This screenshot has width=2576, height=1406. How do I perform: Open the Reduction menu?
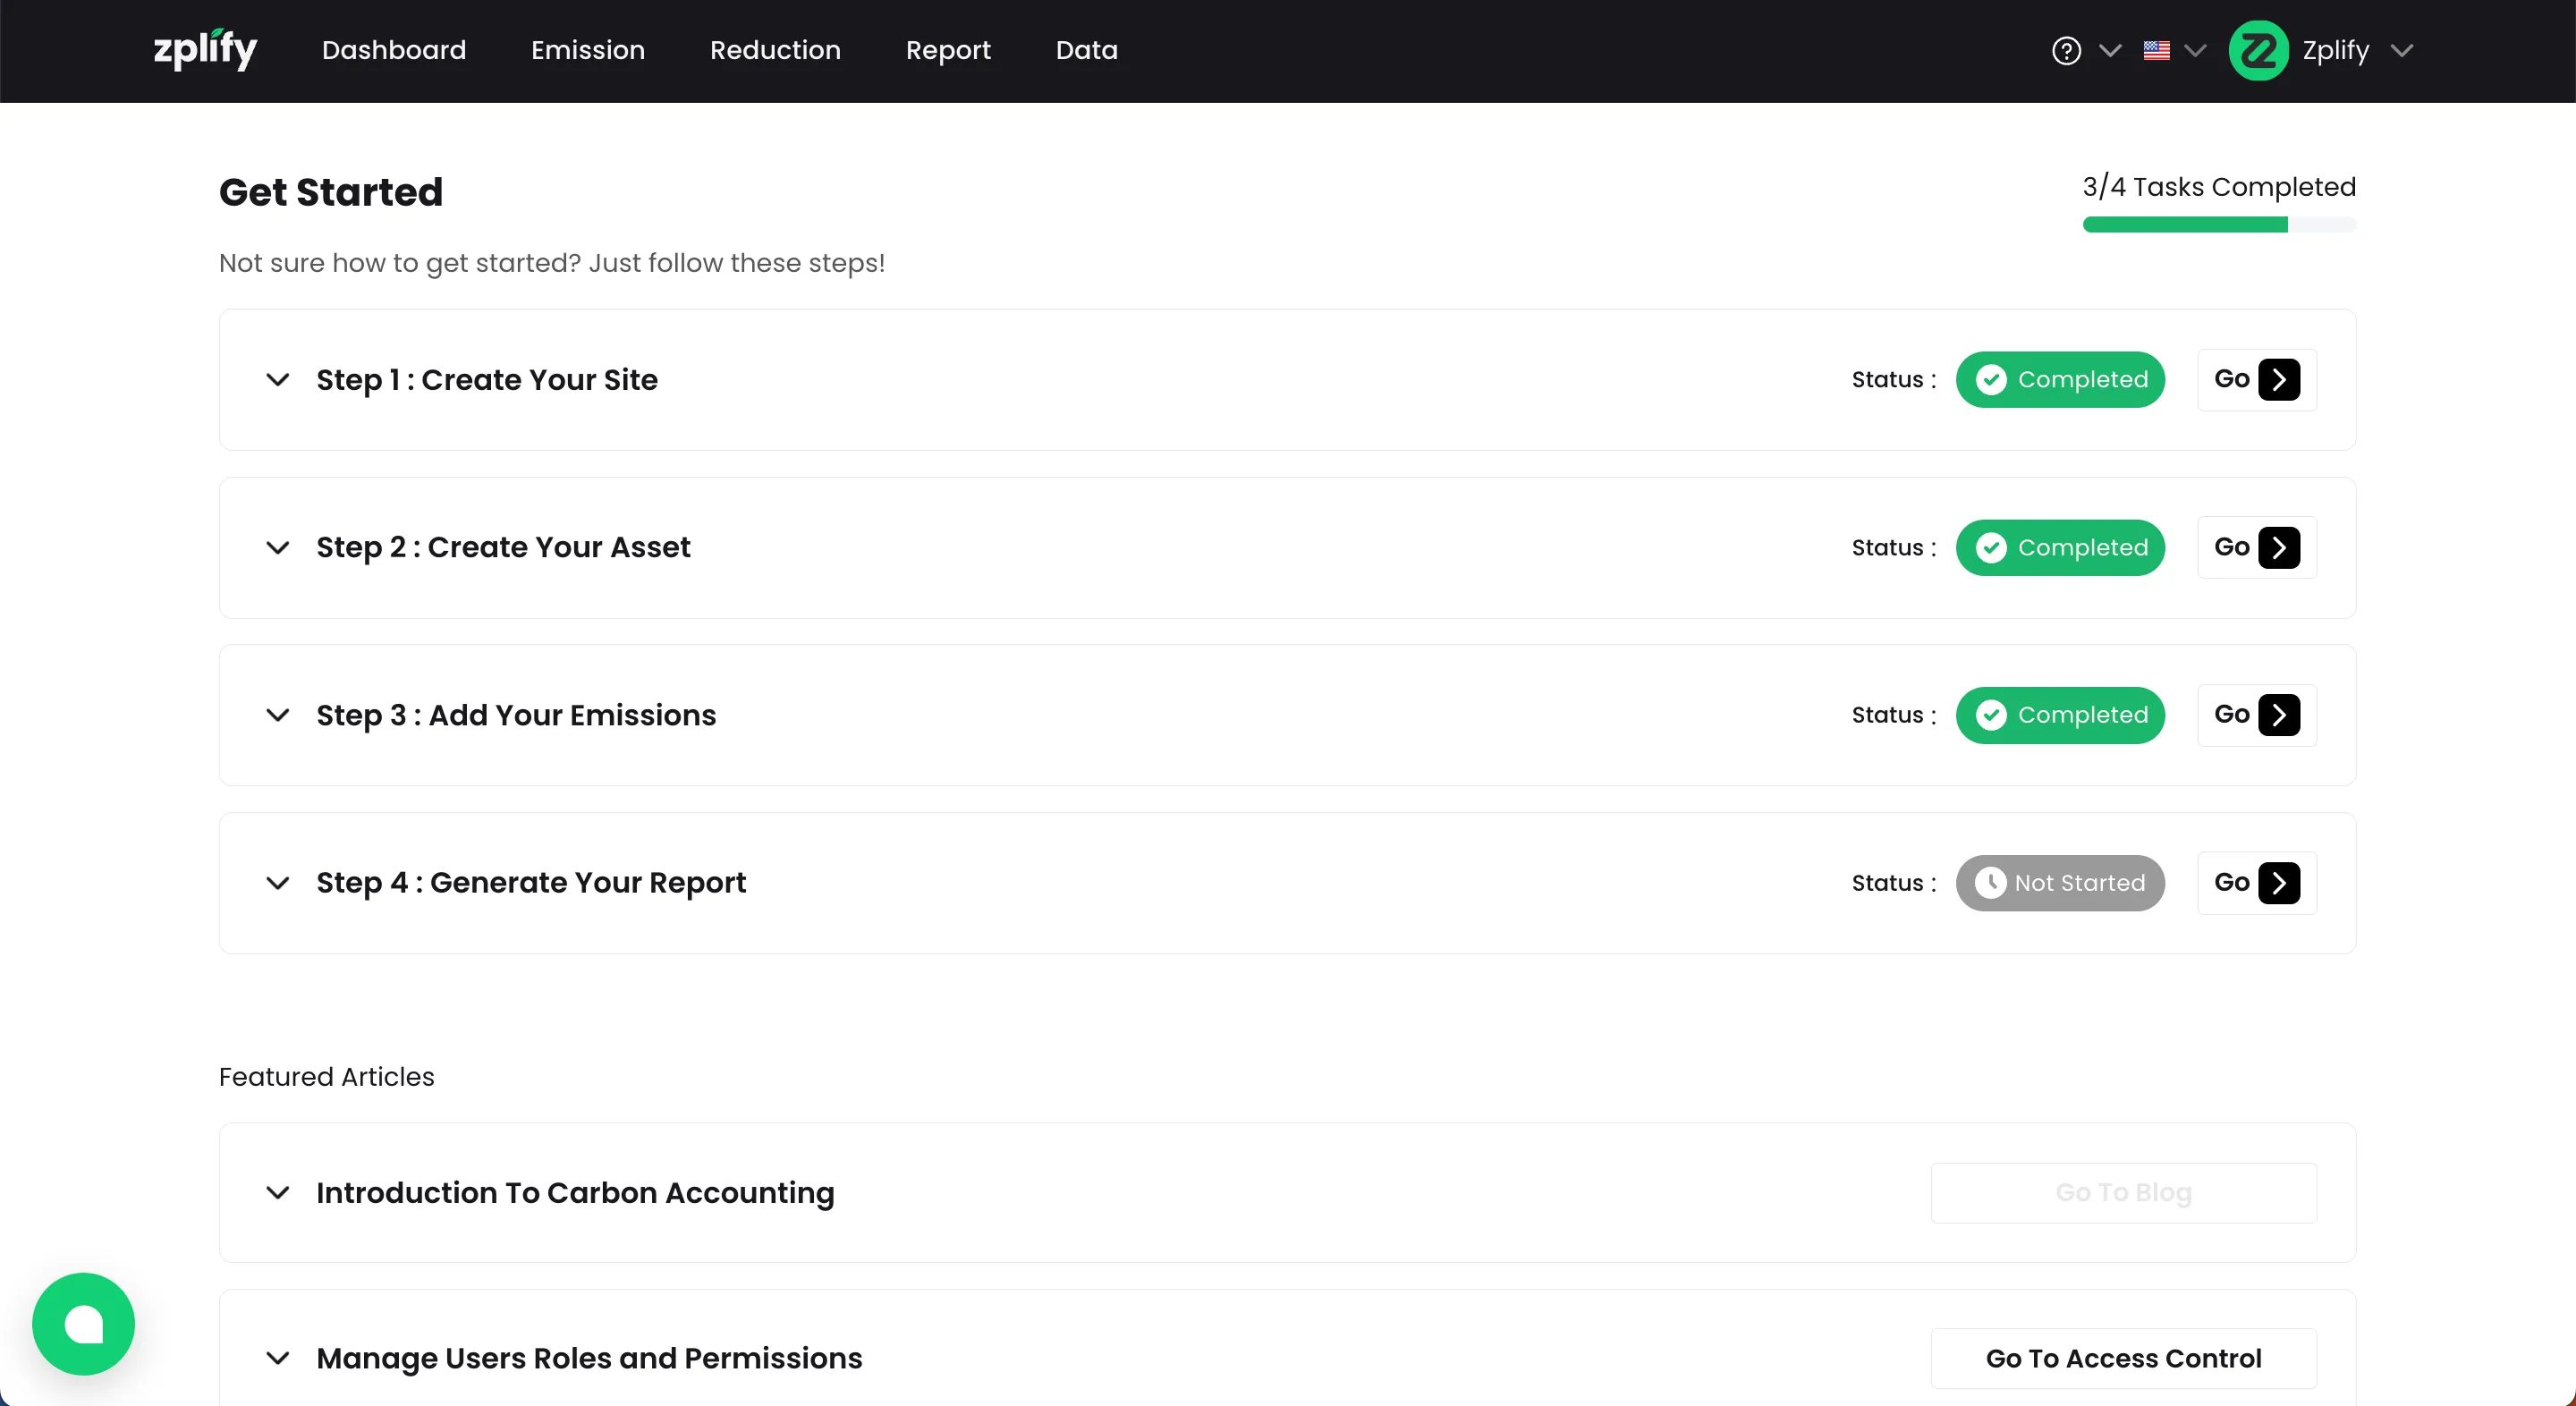(775, 50)
